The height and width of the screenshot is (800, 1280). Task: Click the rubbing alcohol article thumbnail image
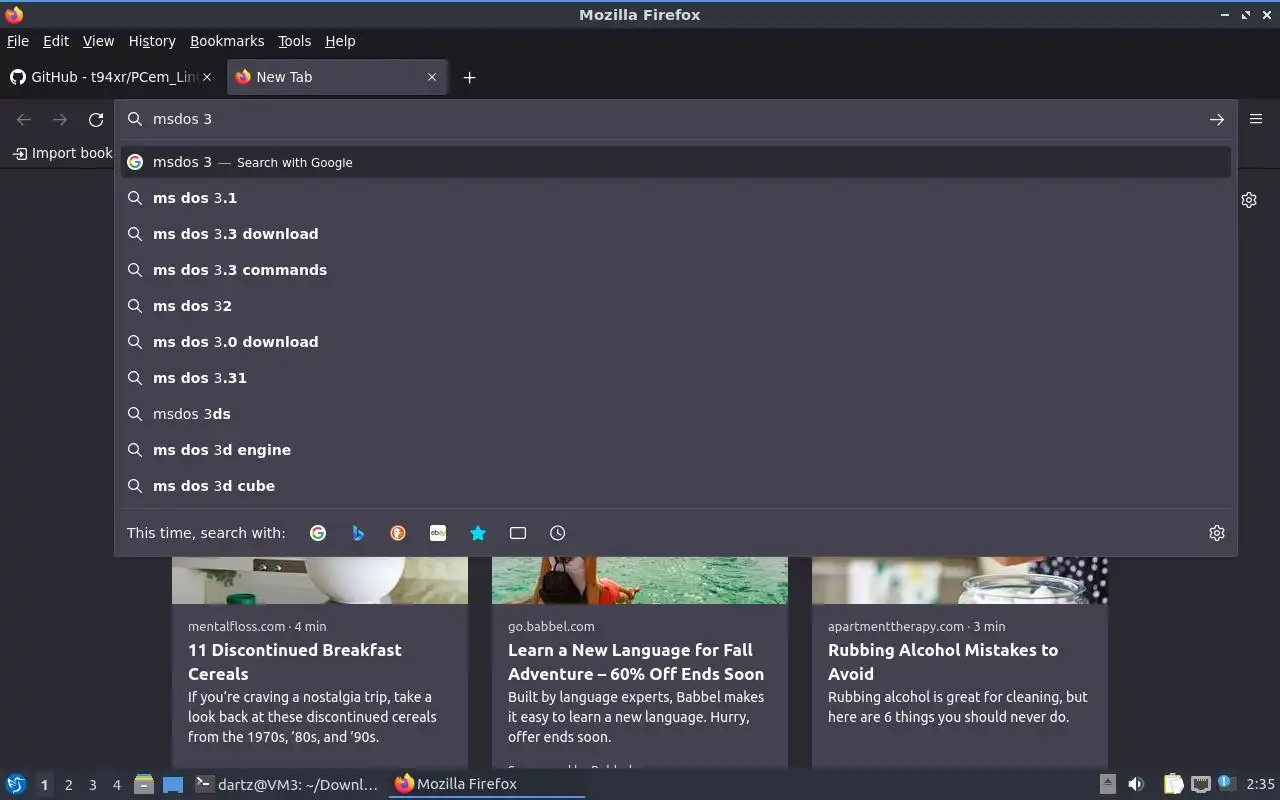coord(960,580)
